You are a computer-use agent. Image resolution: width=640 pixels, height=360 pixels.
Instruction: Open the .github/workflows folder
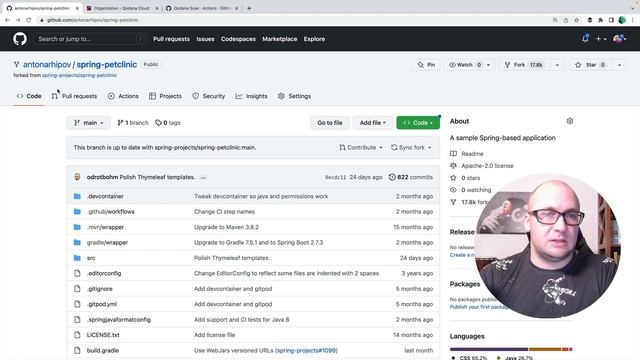(111, 211)
